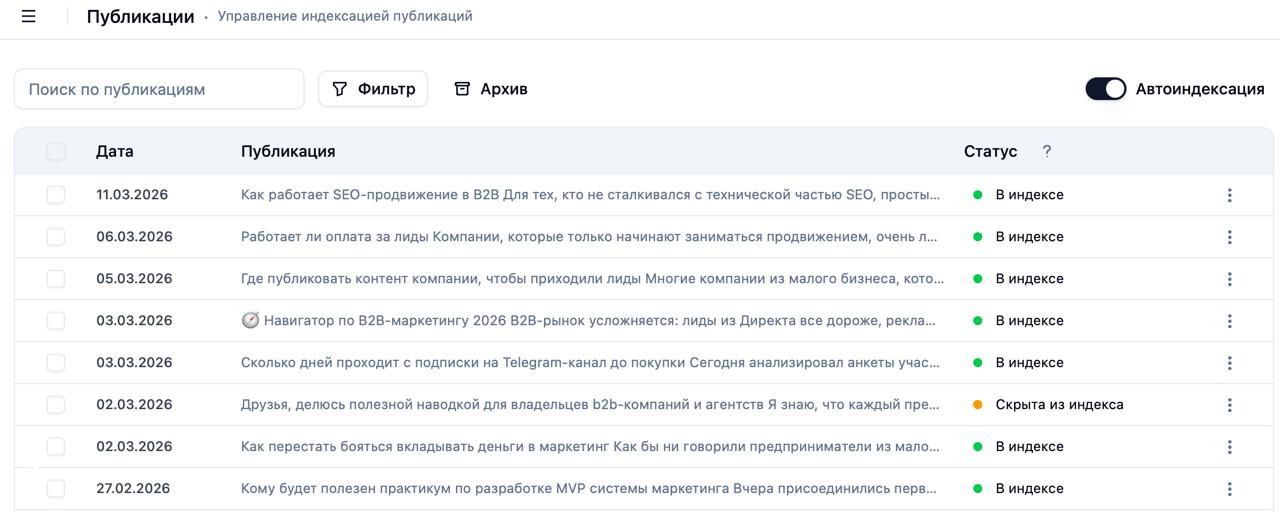Focus the Поиск по публикациям field
Screen dimensions: 1280x512
click(x=159, y=89)
